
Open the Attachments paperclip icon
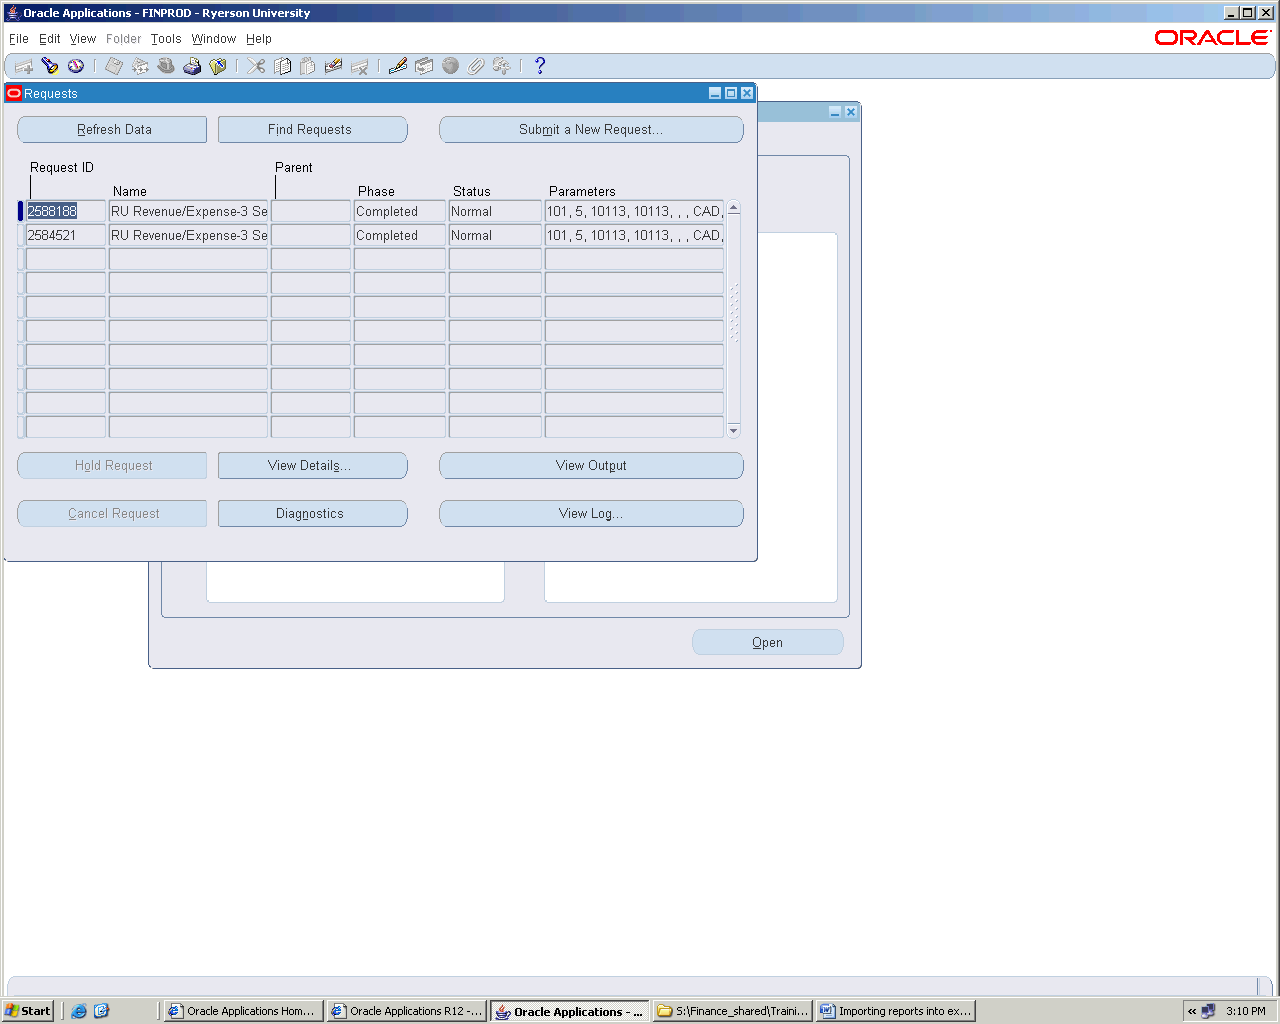click(476, 66)
